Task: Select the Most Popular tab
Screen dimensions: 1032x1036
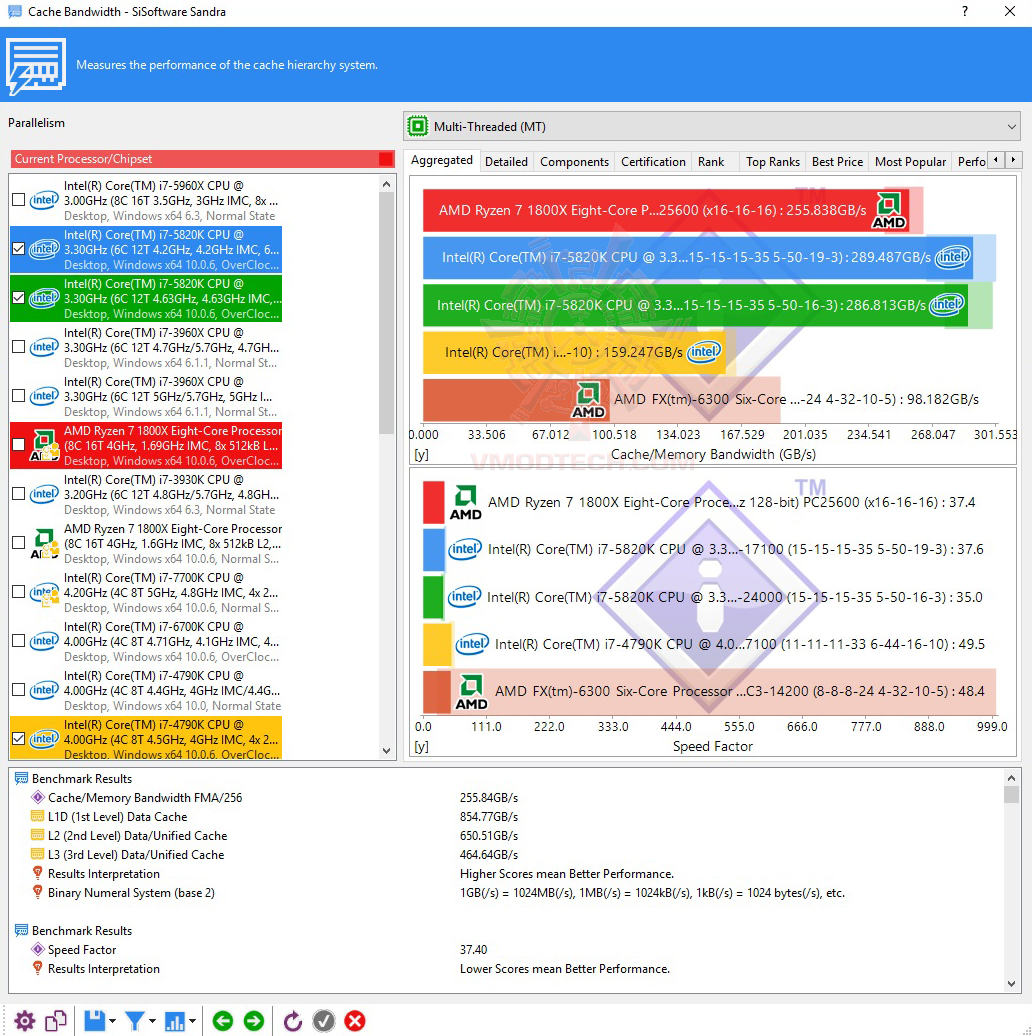Action: [x=910, y=162]
